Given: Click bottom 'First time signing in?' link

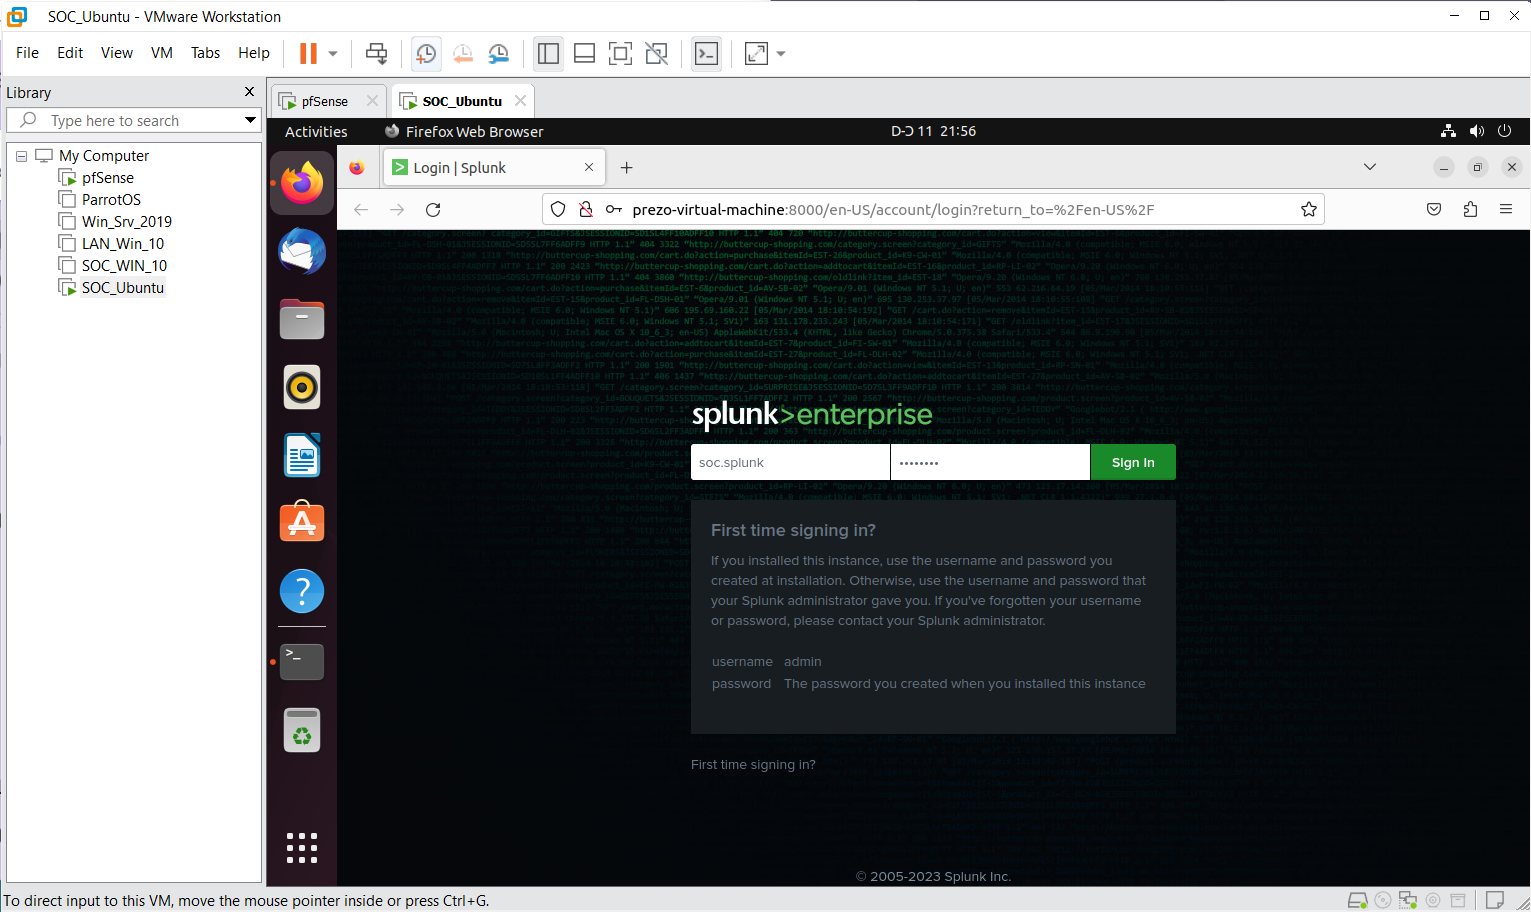Looking at the screenshot, I should (753, 764).
